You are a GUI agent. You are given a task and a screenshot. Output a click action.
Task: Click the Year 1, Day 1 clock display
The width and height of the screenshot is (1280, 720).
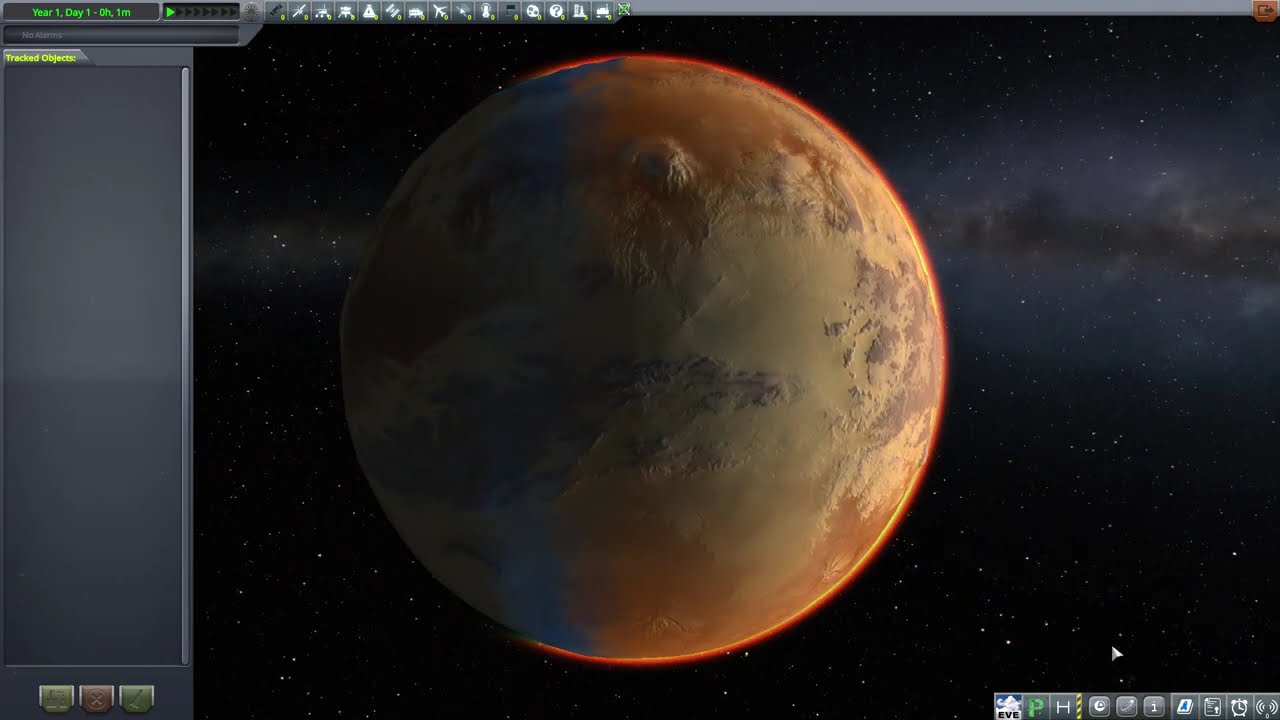(x=81, y=12)
